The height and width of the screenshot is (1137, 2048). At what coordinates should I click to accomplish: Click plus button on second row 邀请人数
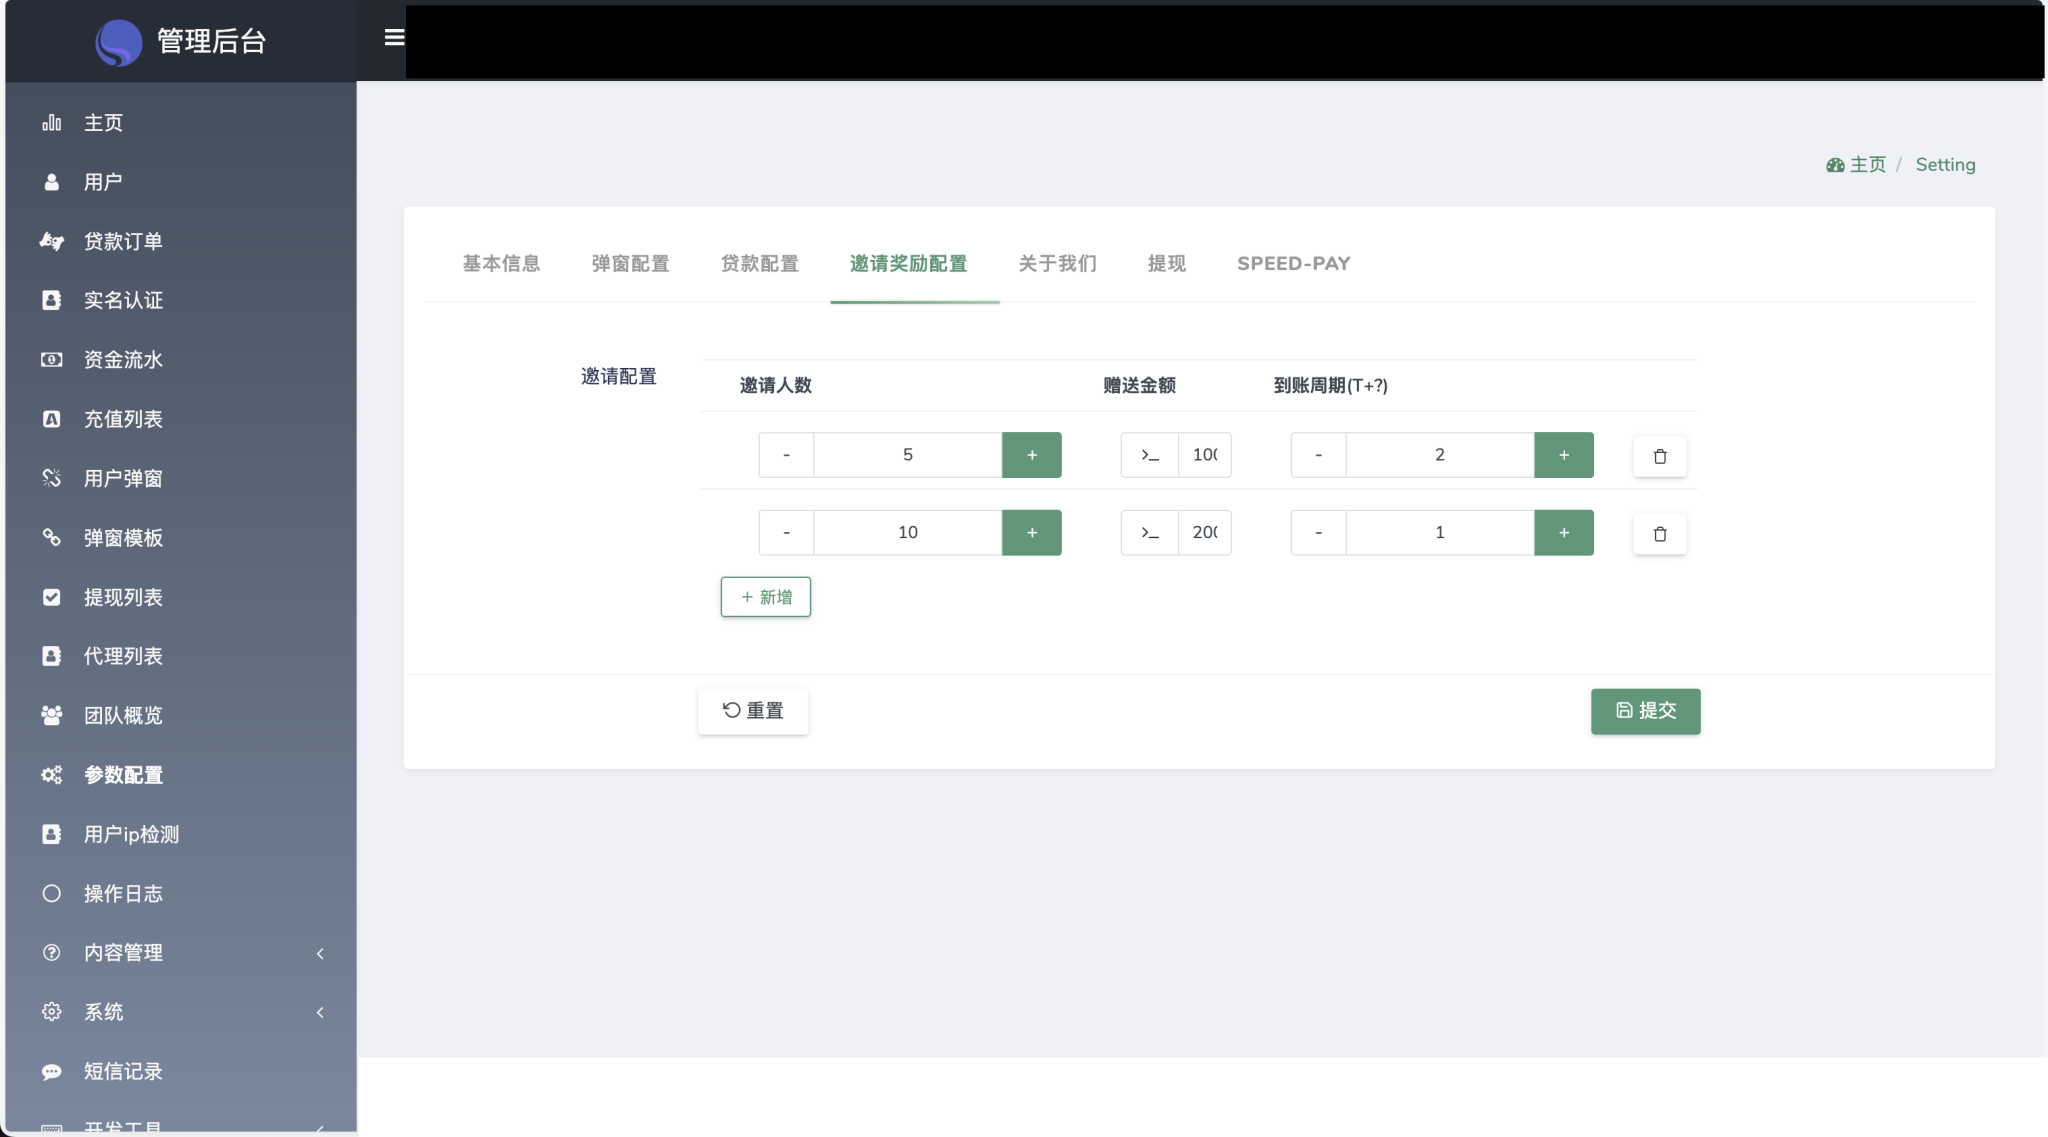(x=1030, y=532)
